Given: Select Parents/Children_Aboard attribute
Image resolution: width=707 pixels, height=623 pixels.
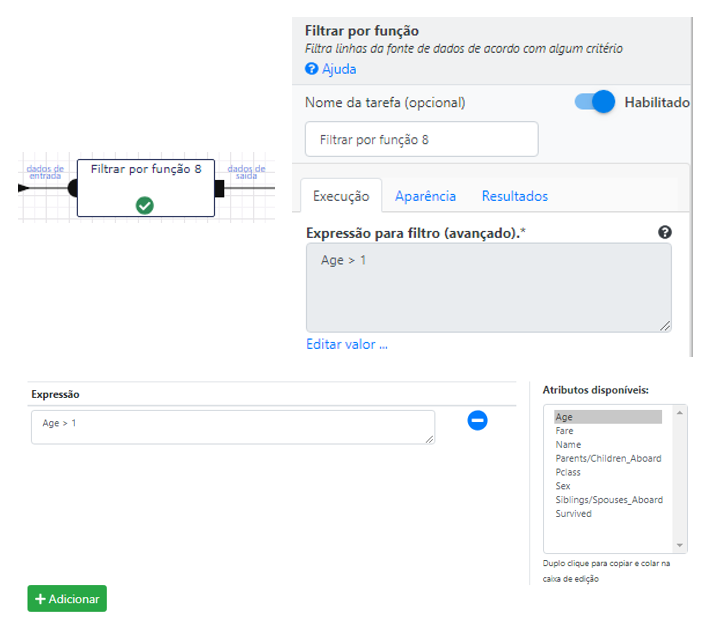Looking at the screenshot, I should [x=608, y=458].
